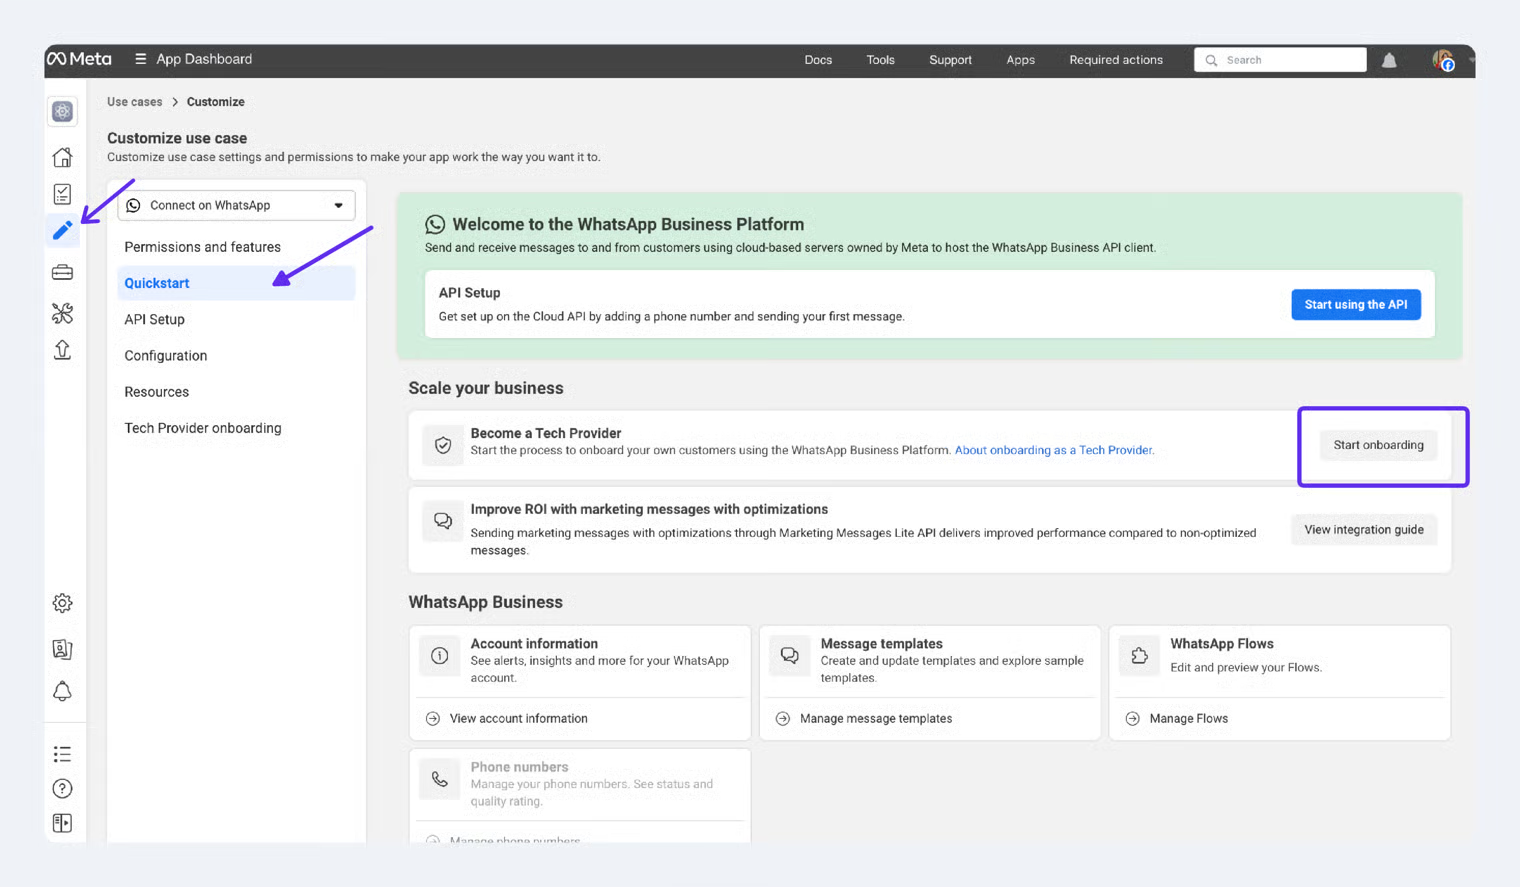Click the checklist icon in sidebar

tap(62, 194)
